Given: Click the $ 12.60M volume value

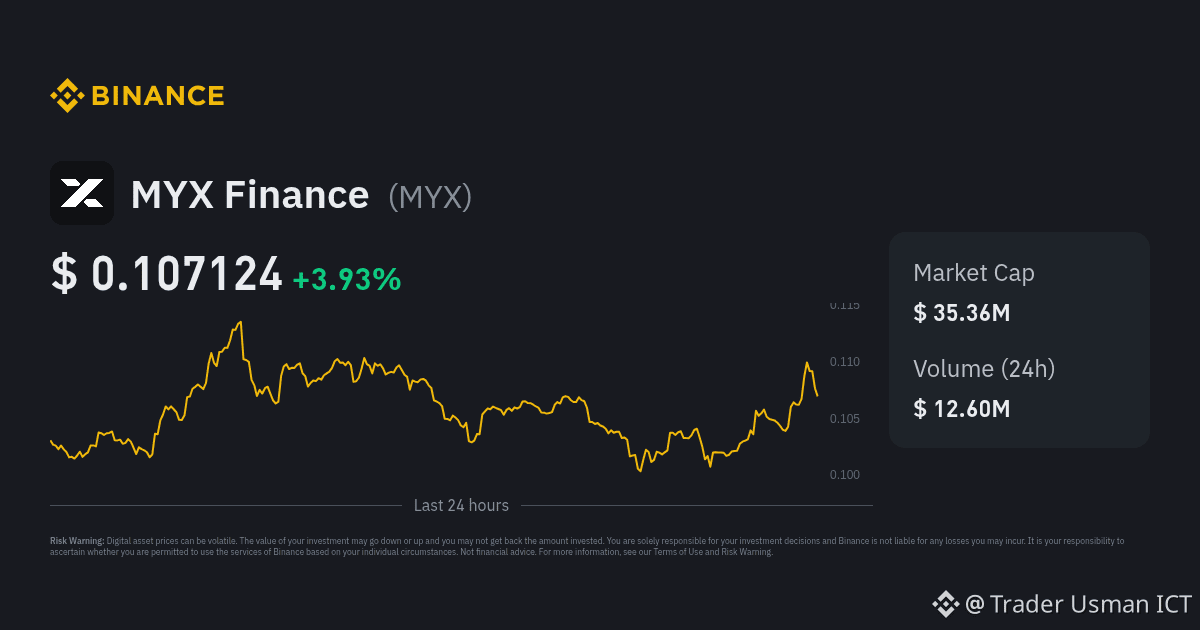Looking at the screenshot, I should (962, 409).
